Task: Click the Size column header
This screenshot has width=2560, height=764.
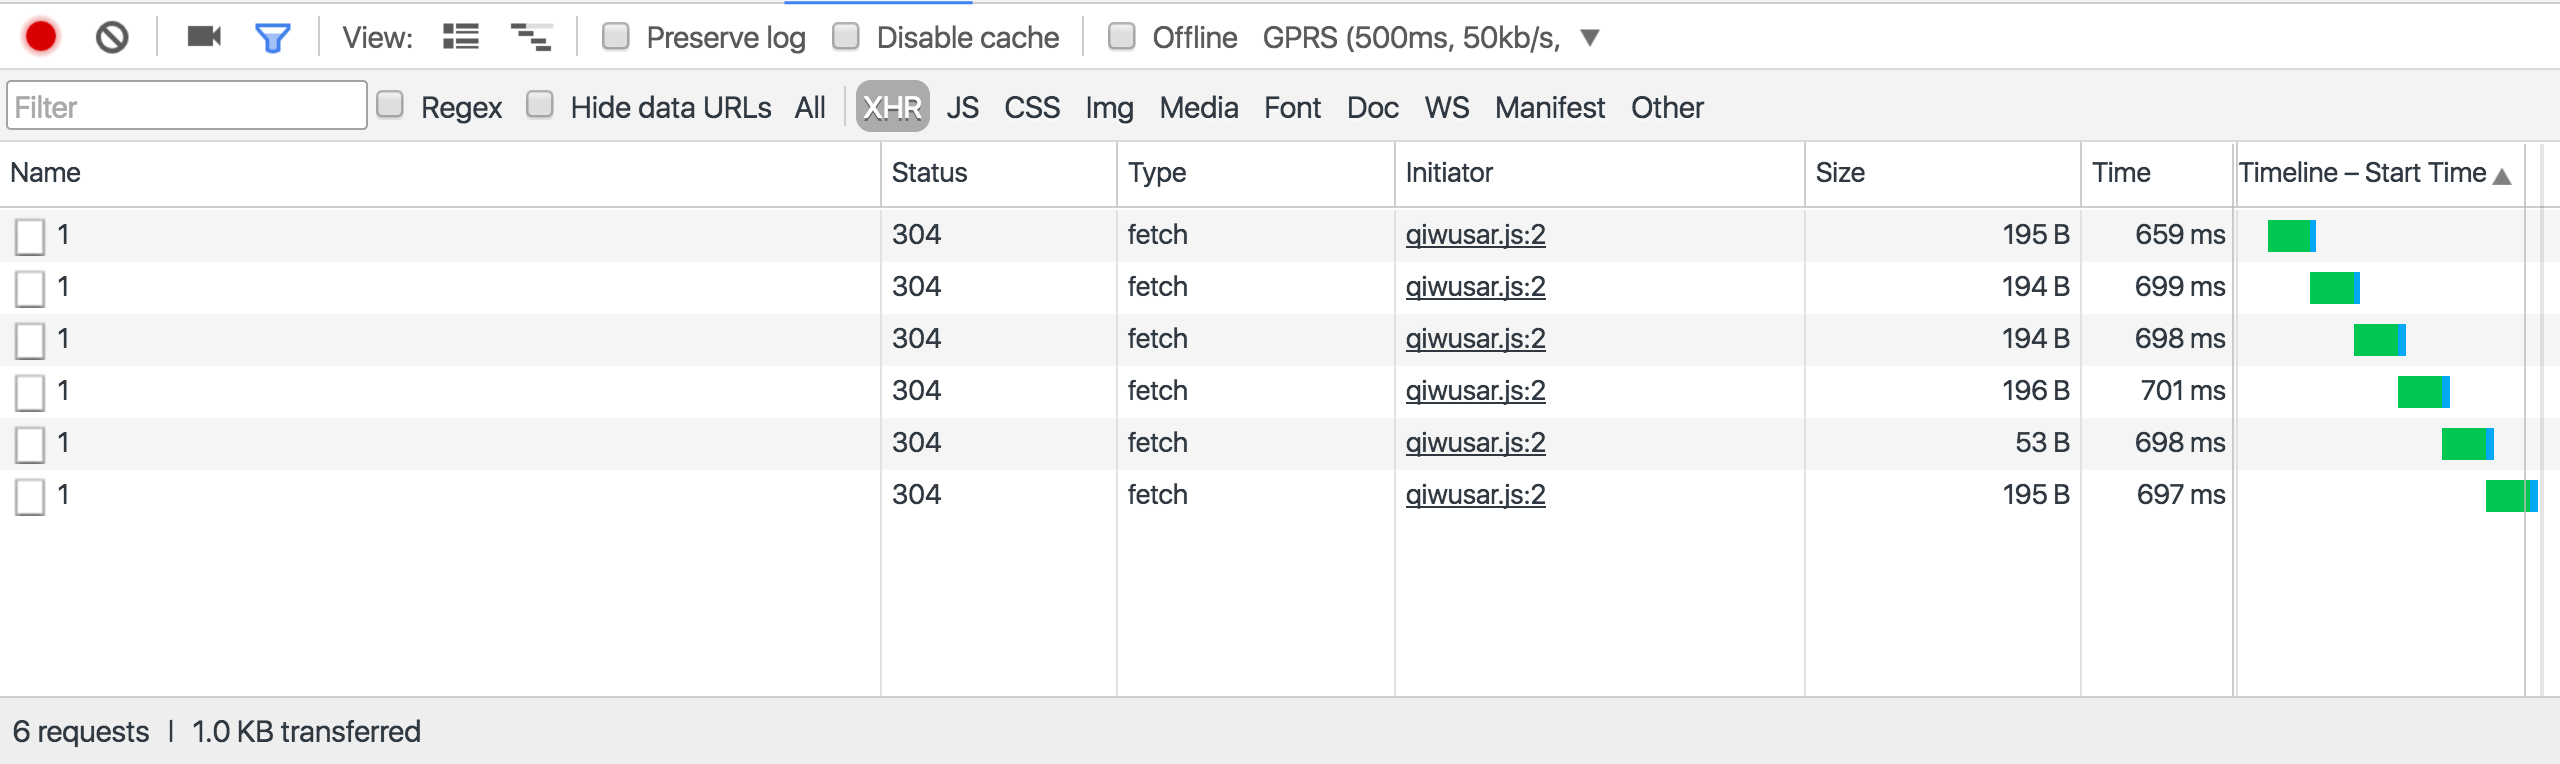Action: (1840, 173)
